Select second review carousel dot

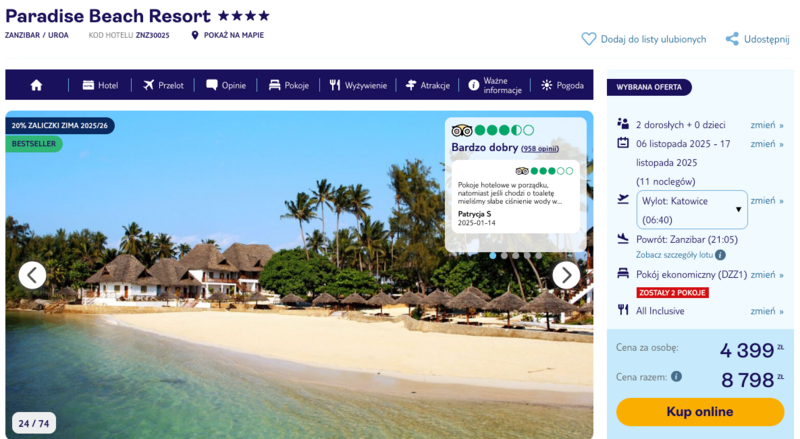tap(504, 256)
